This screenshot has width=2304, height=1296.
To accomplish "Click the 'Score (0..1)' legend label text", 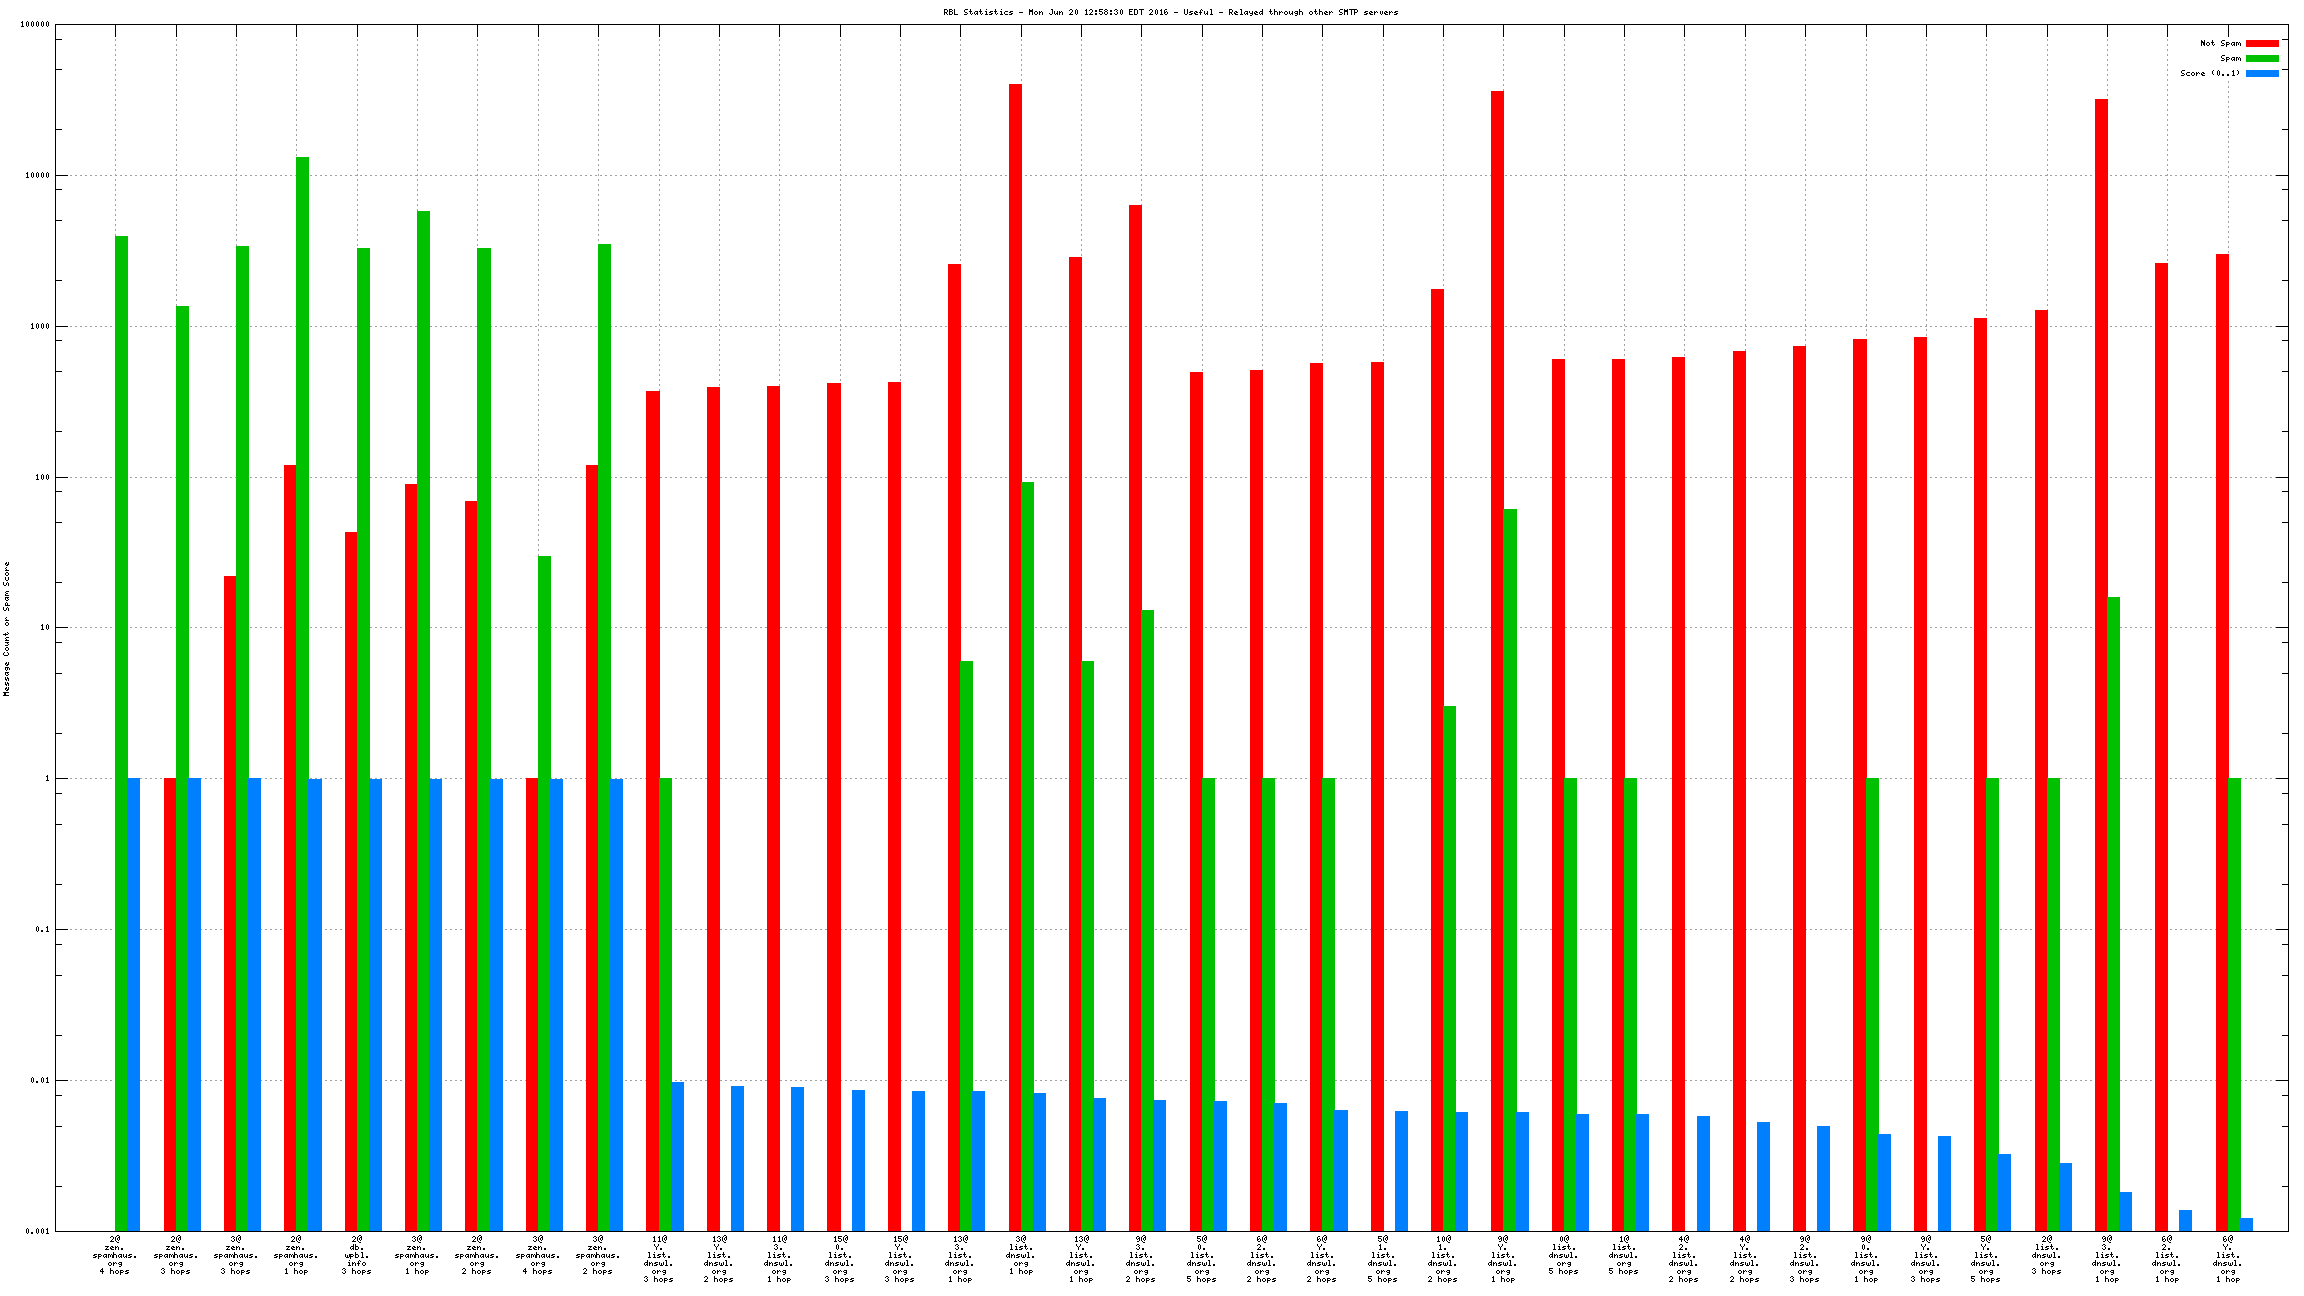I will pyautogui.click(x=2210, y=73).
